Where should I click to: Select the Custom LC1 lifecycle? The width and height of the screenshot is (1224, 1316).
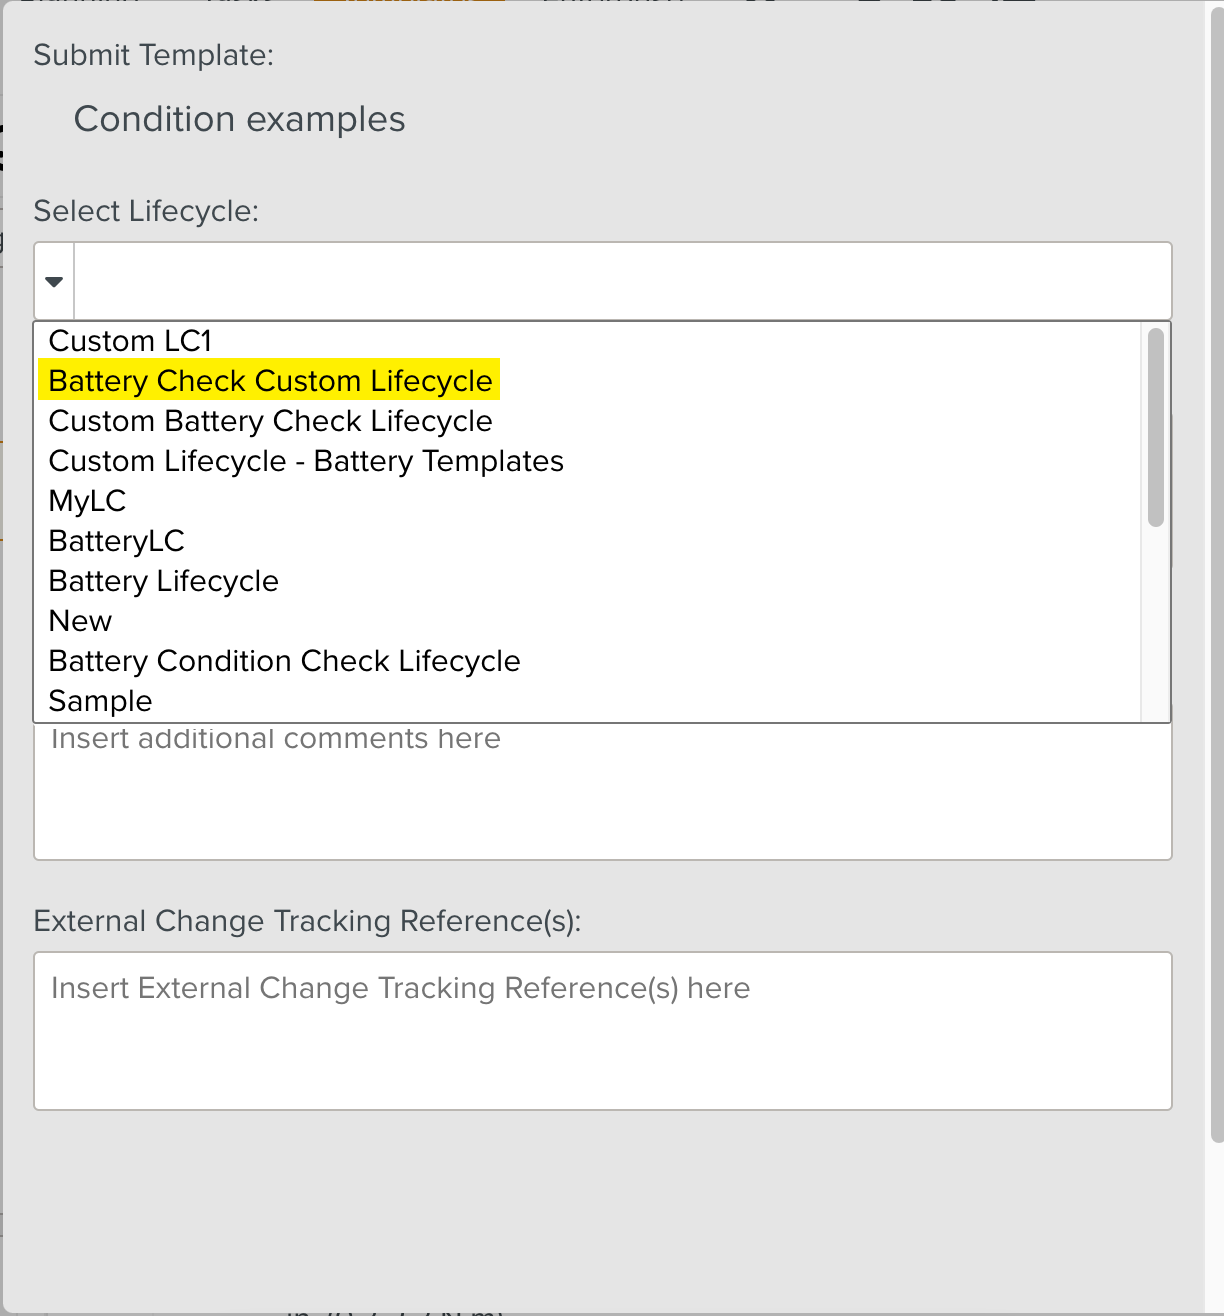[x=129, y=341]
